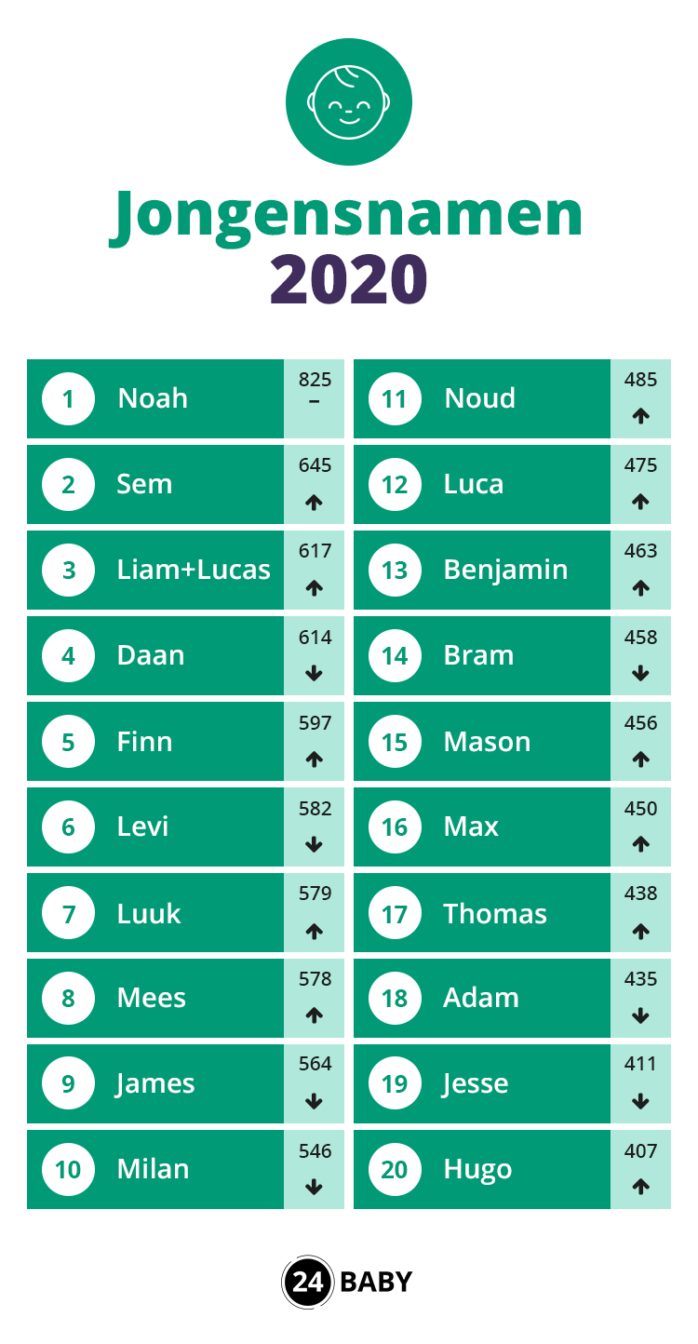Viewport: 698px width, 1344px height.
Task: Click the up arrow beside Hugo
Action: [x=641, y=1187]
